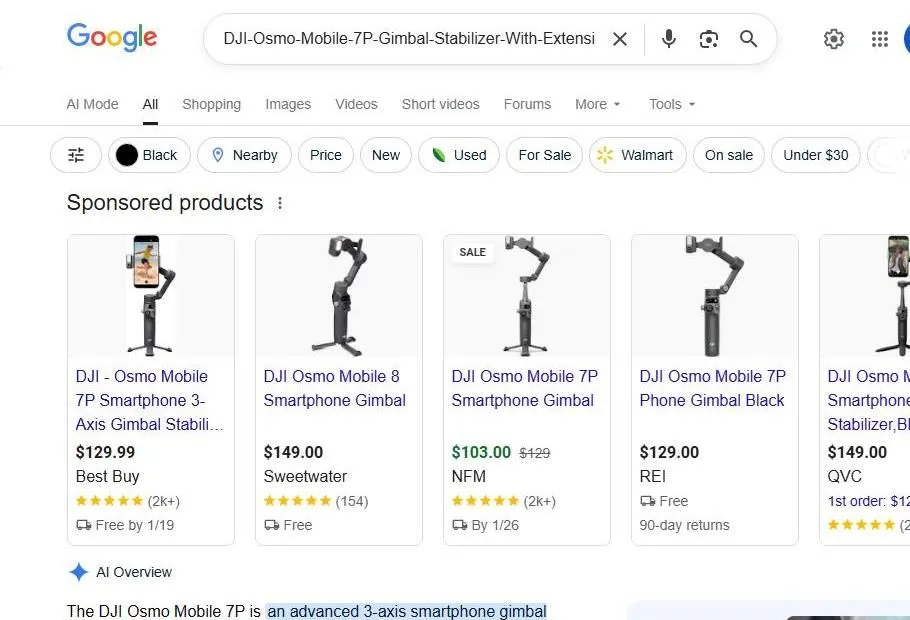Click the search magnifier icon

748,39
